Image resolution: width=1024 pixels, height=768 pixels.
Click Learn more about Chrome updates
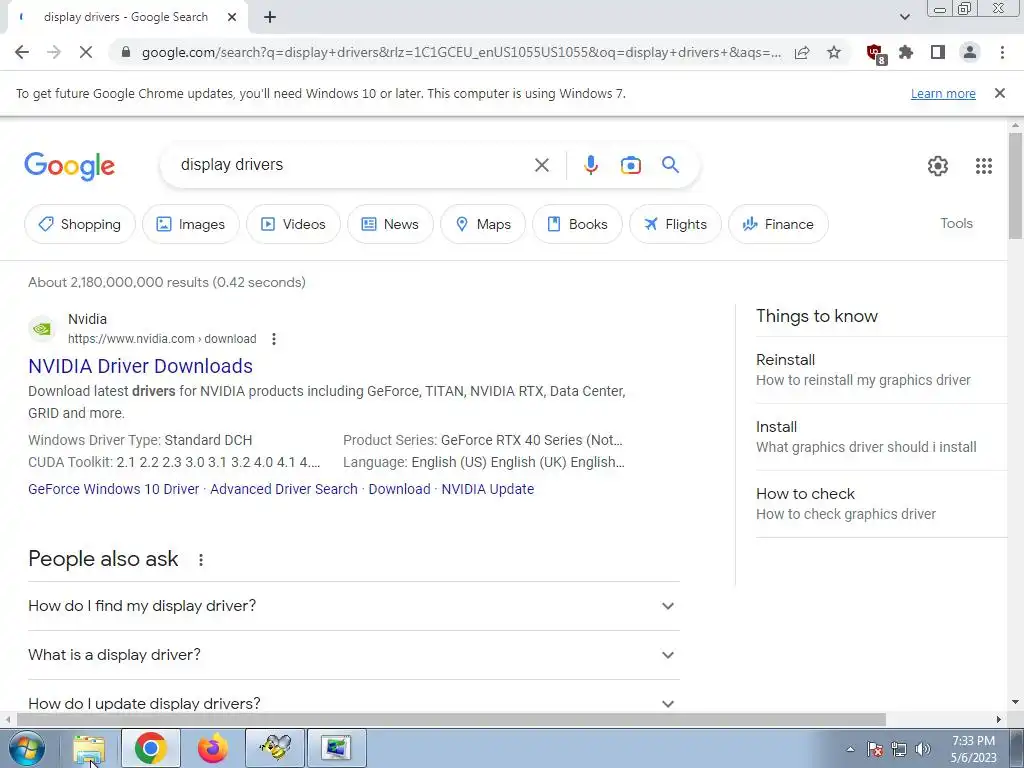943,93
